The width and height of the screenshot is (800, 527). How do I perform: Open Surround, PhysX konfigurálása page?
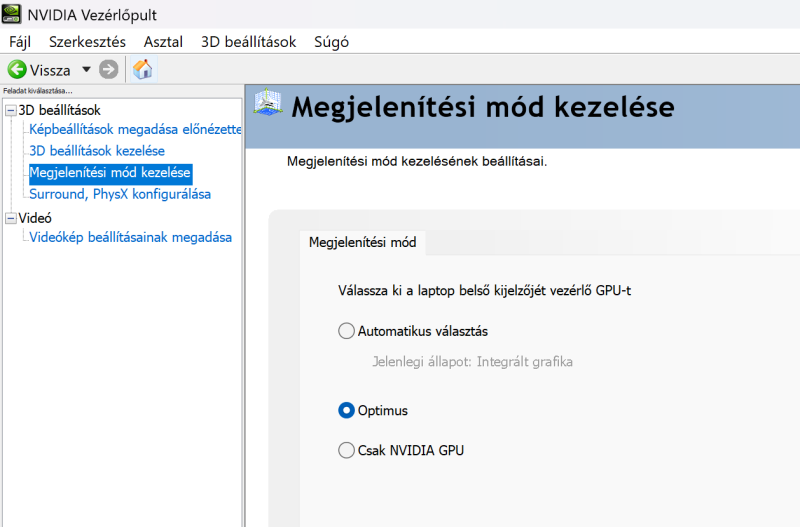[120, 194]
